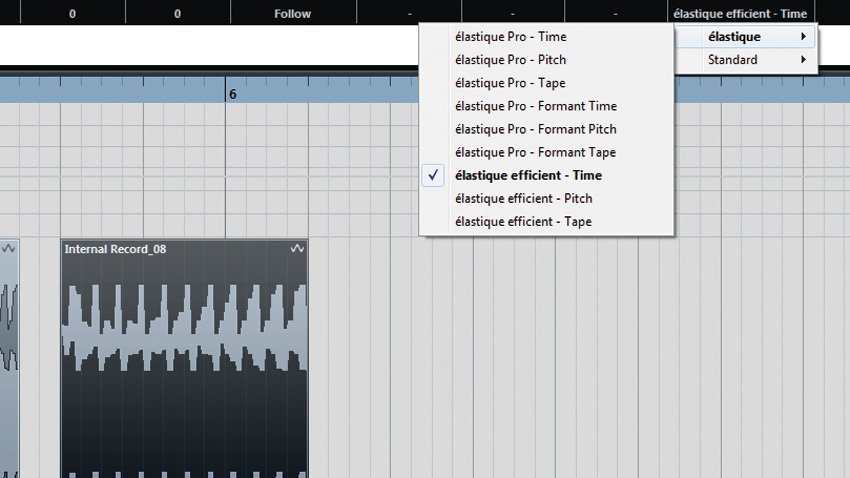Open algorithm field showing élastique efficient - Time

pos(741,14)
